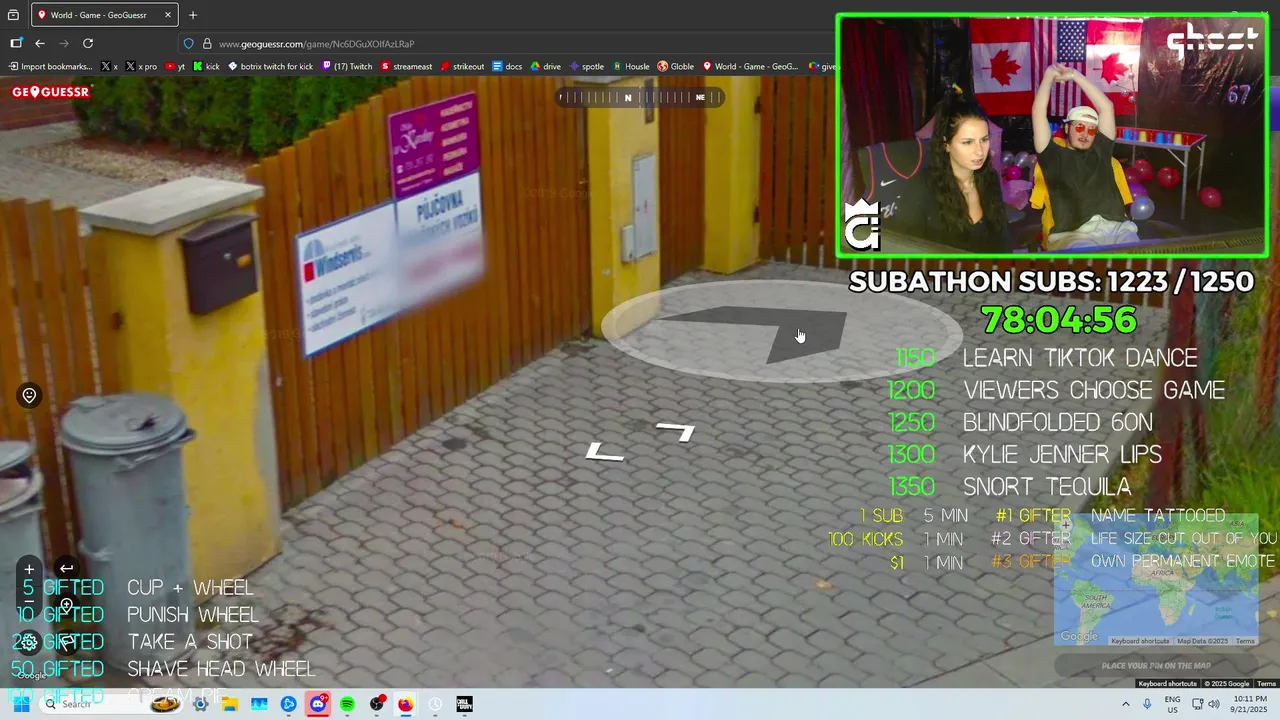Open the strikeout bookmark
The width and height of the screenshot is (1280, 720).
pos(462,67)
